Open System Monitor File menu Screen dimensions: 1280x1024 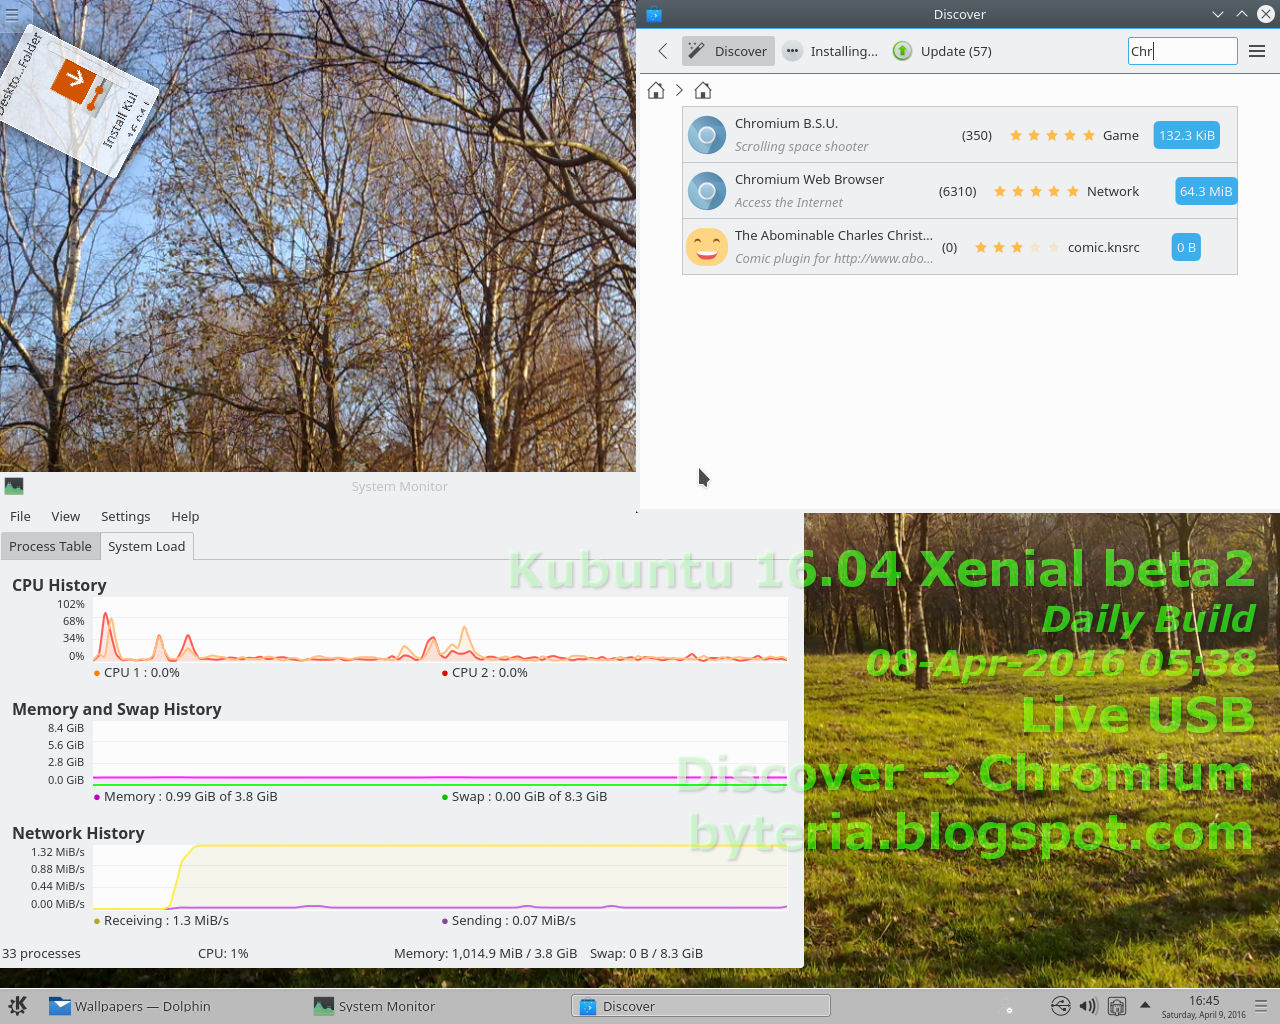coord(20,516)
